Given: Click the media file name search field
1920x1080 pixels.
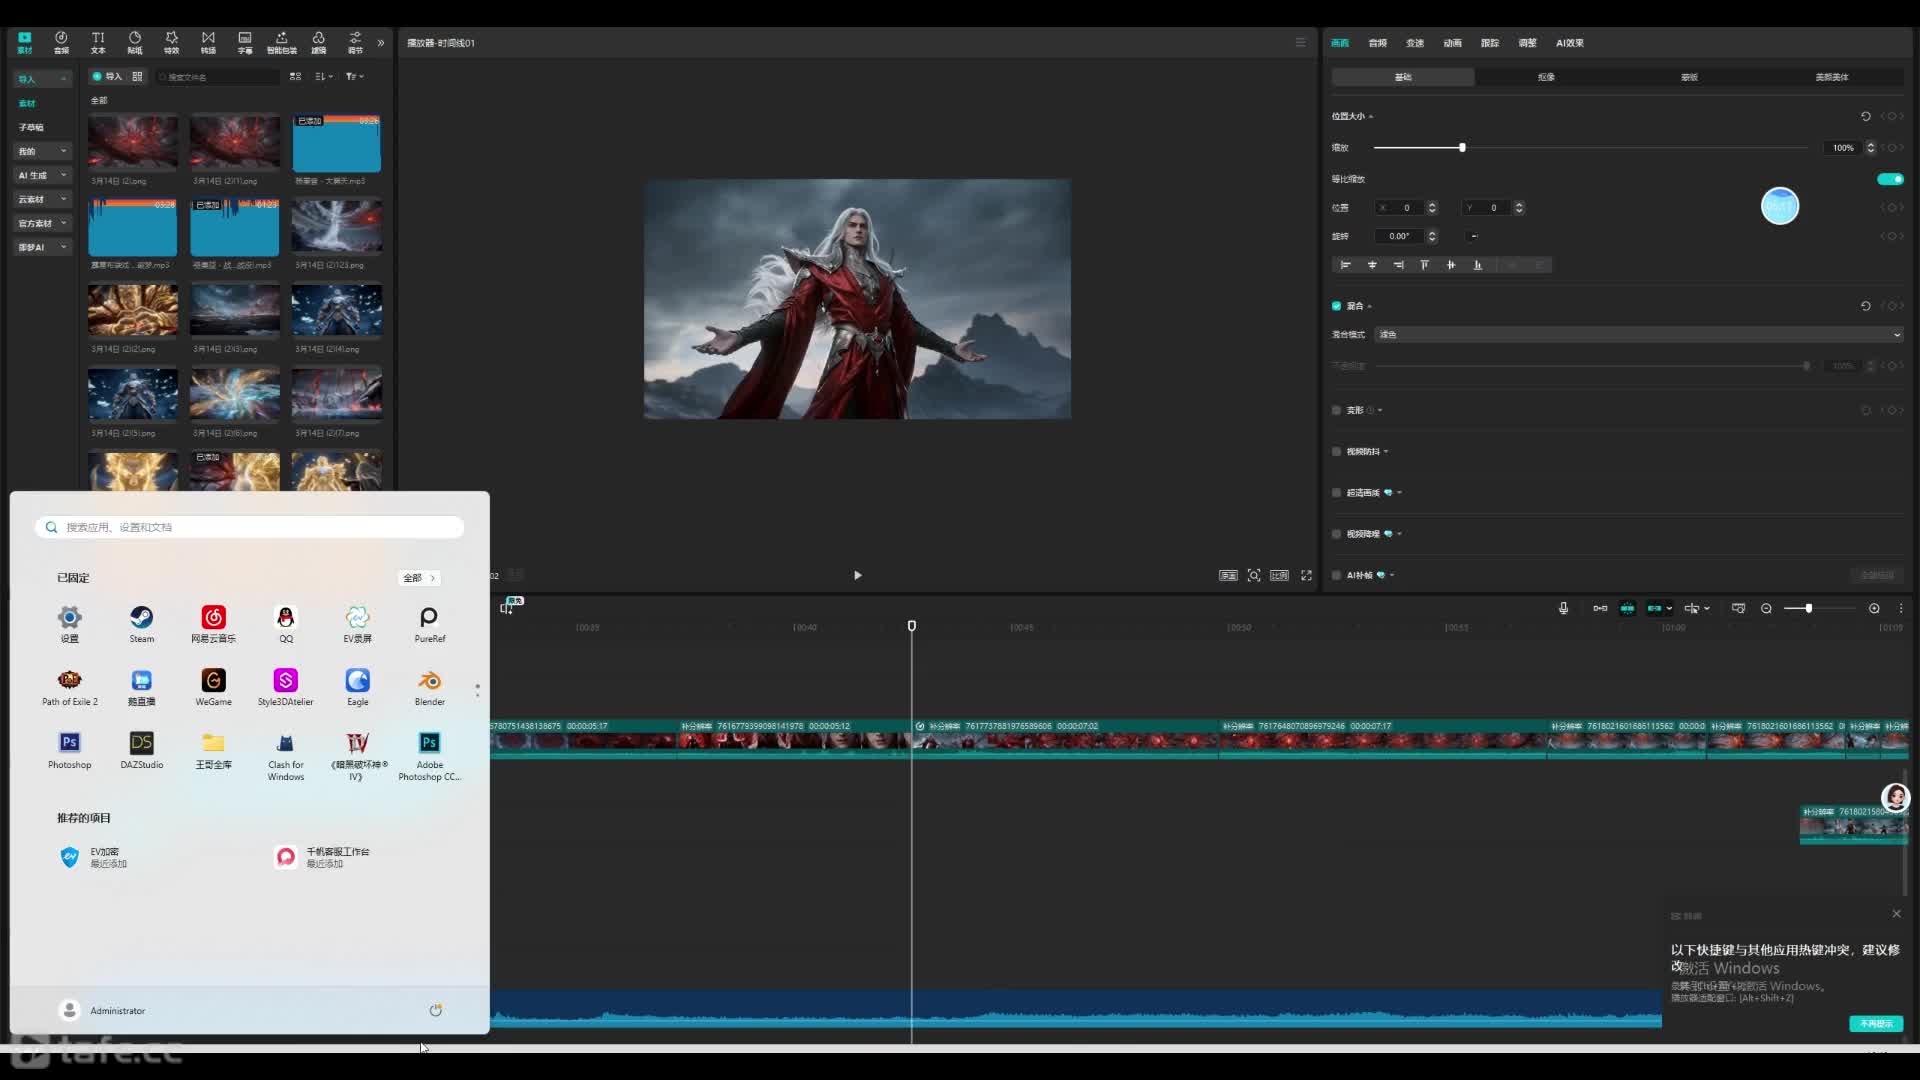Looking at the screenshot, I should (217, 77).
